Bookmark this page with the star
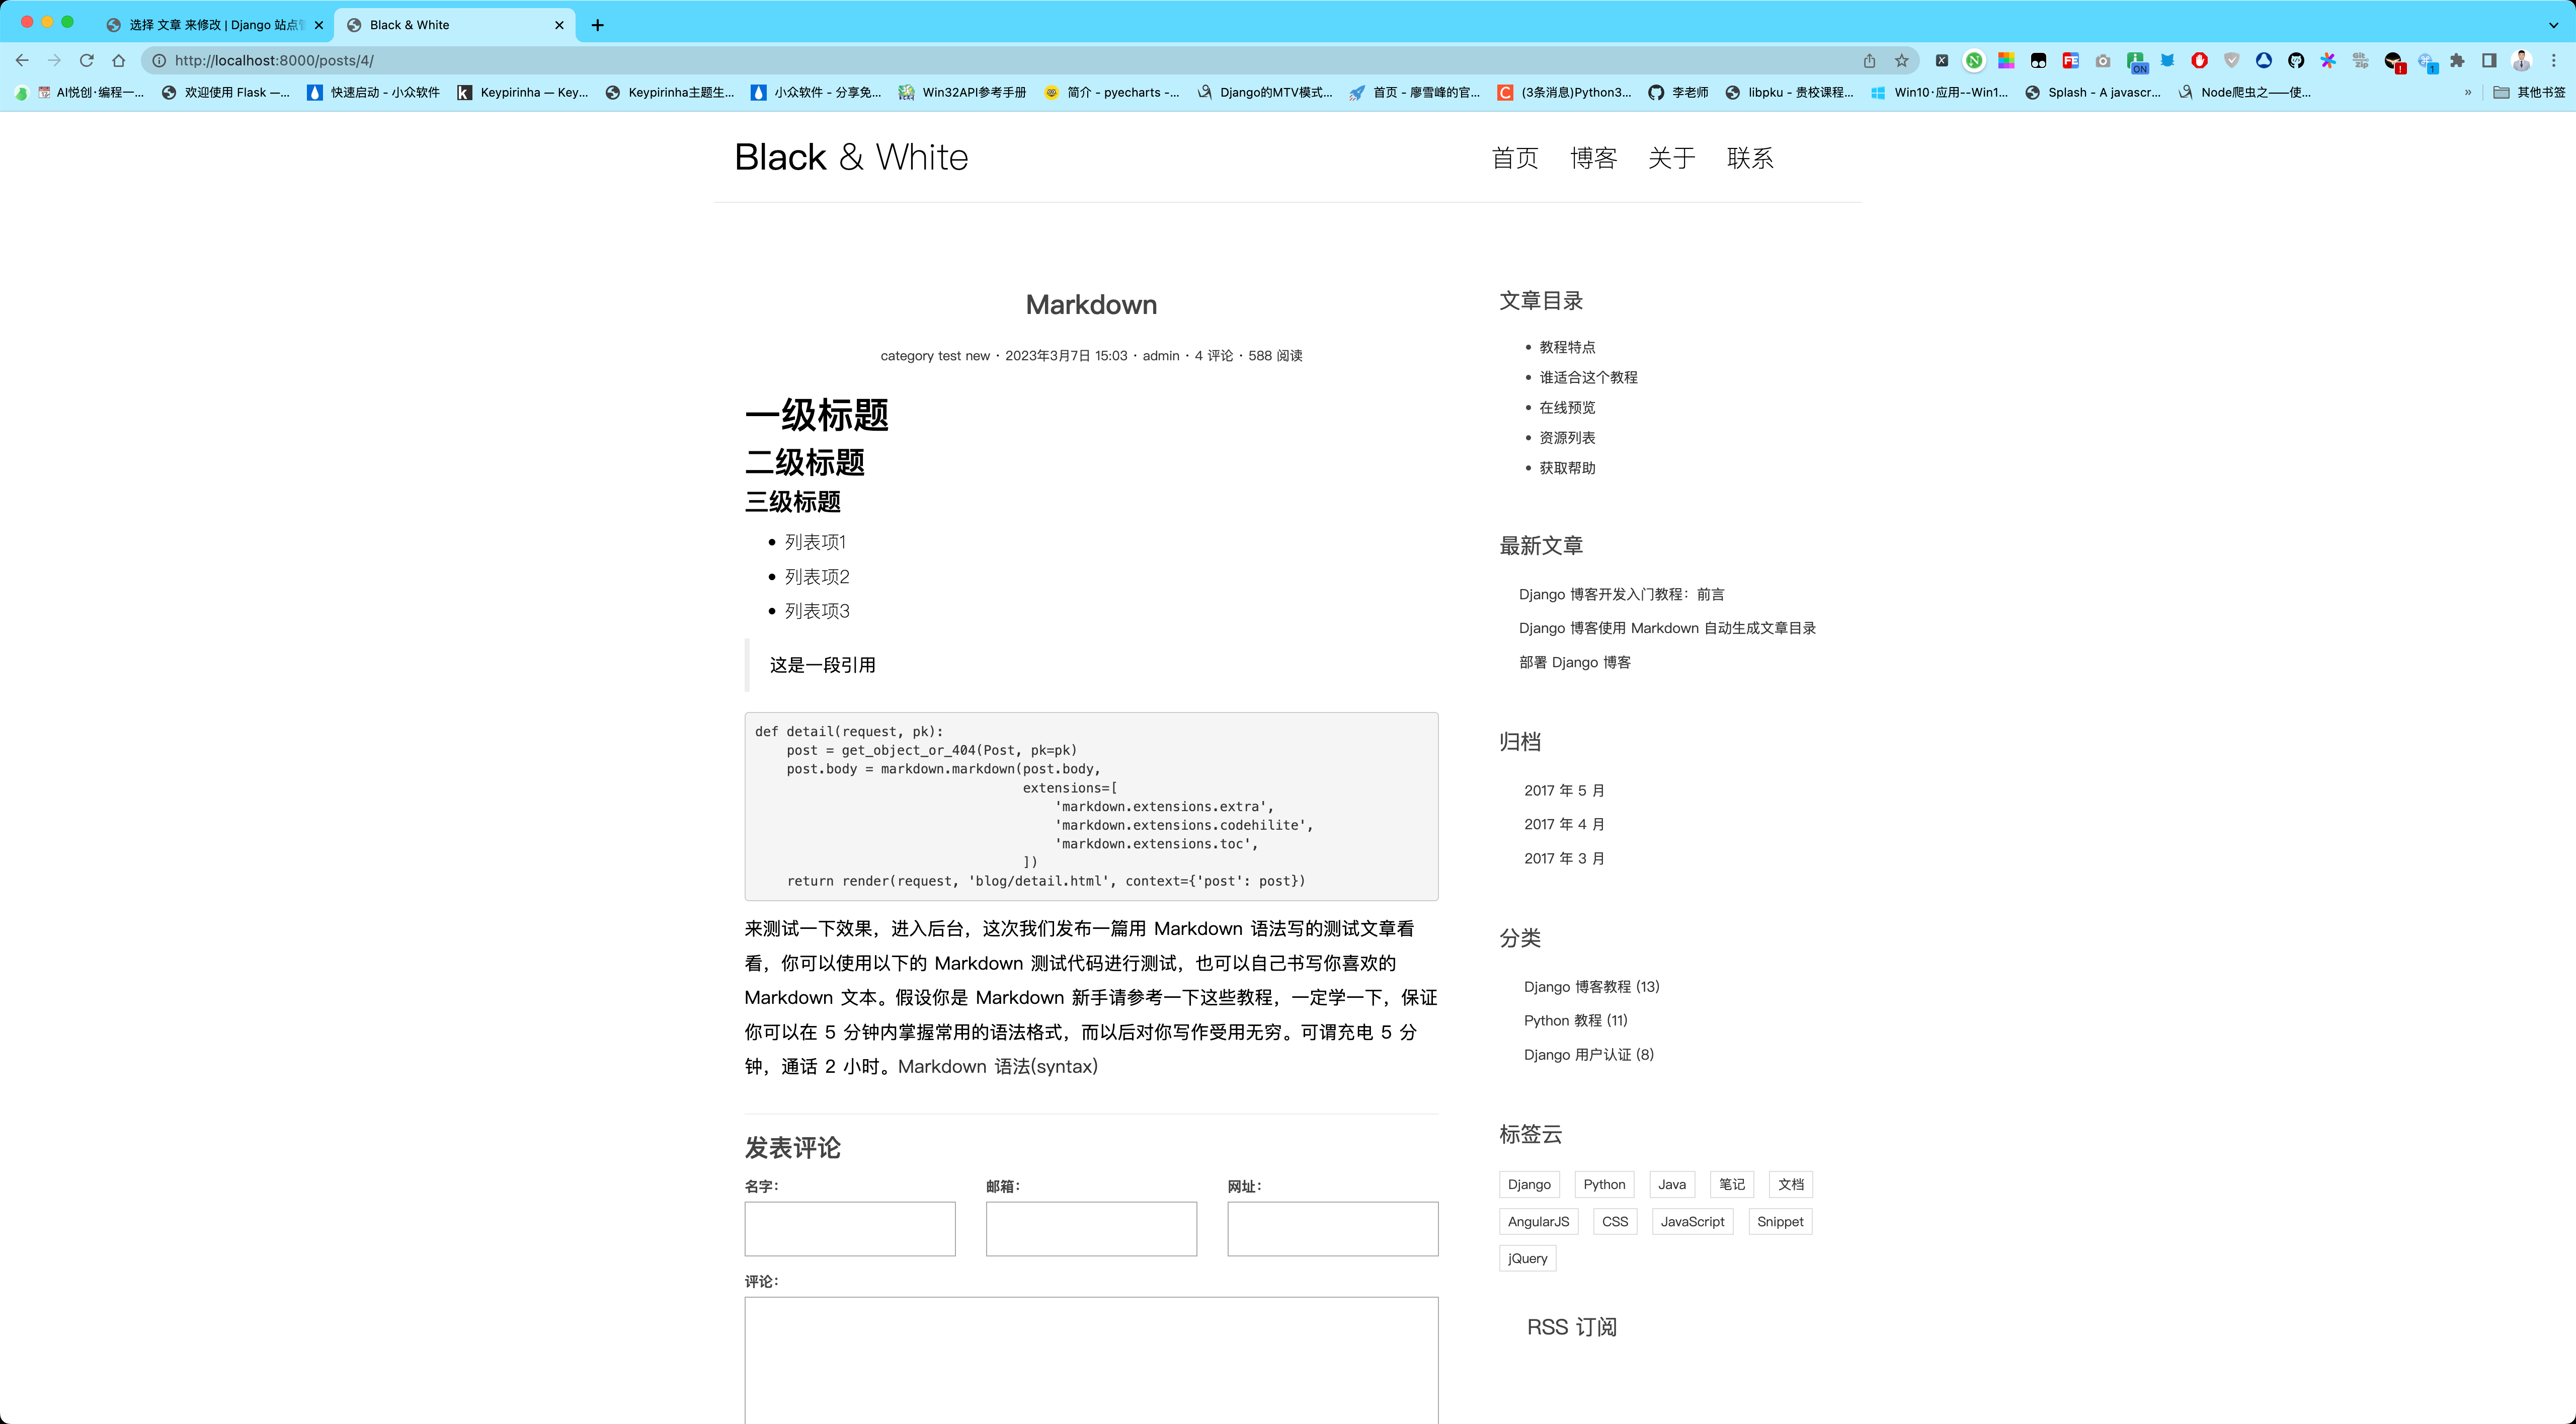2576x1424 pixels. tap(1901, 60)
